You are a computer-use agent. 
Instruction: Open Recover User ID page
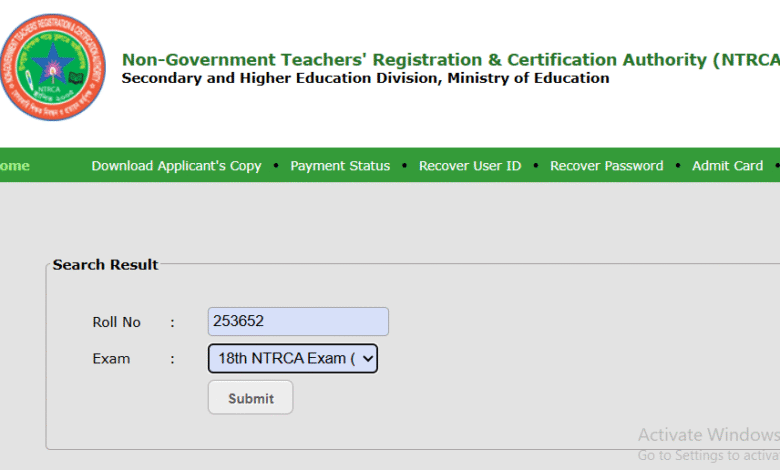(x=470, y=166)
